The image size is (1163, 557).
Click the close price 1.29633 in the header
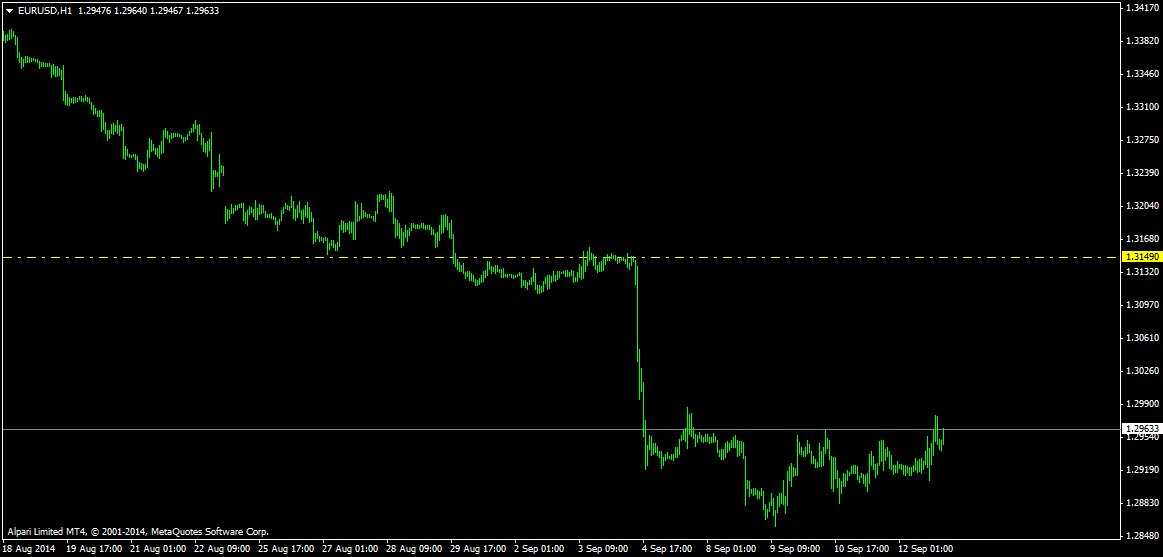pos(203,11)
